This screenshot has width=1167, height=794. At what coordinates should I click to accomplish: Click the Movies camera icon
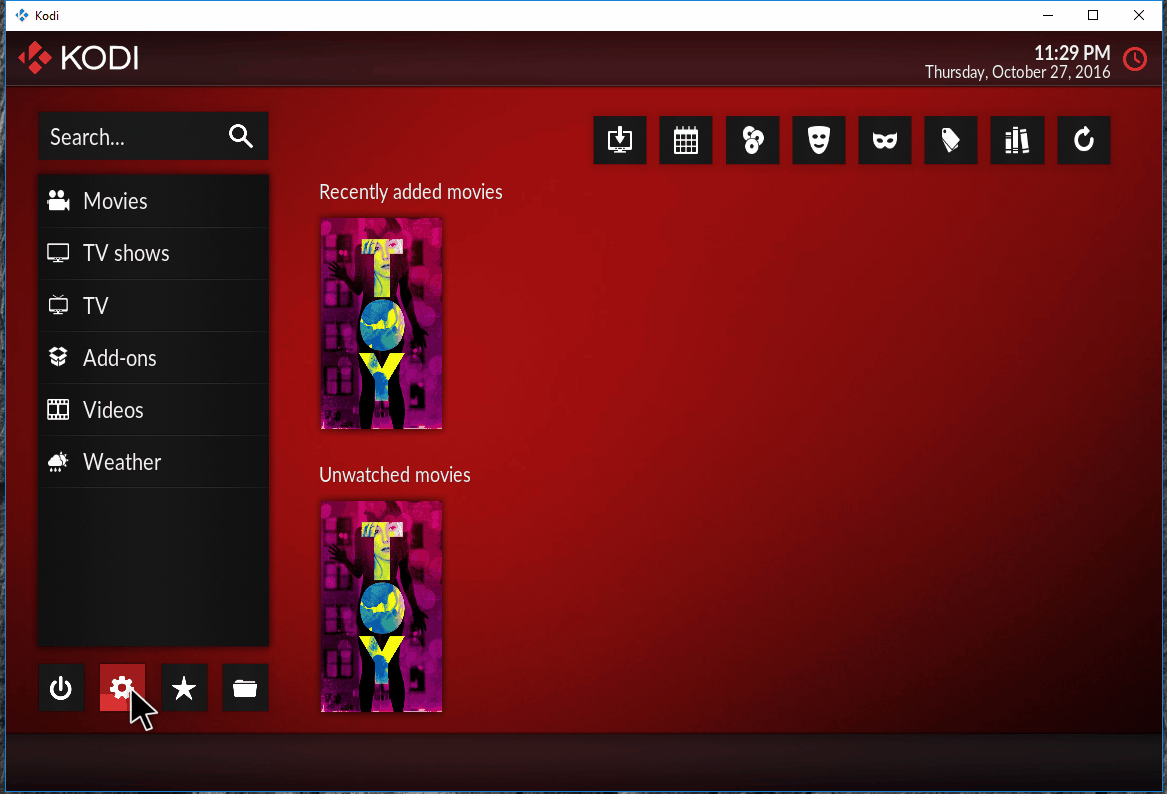pos(58,200)
